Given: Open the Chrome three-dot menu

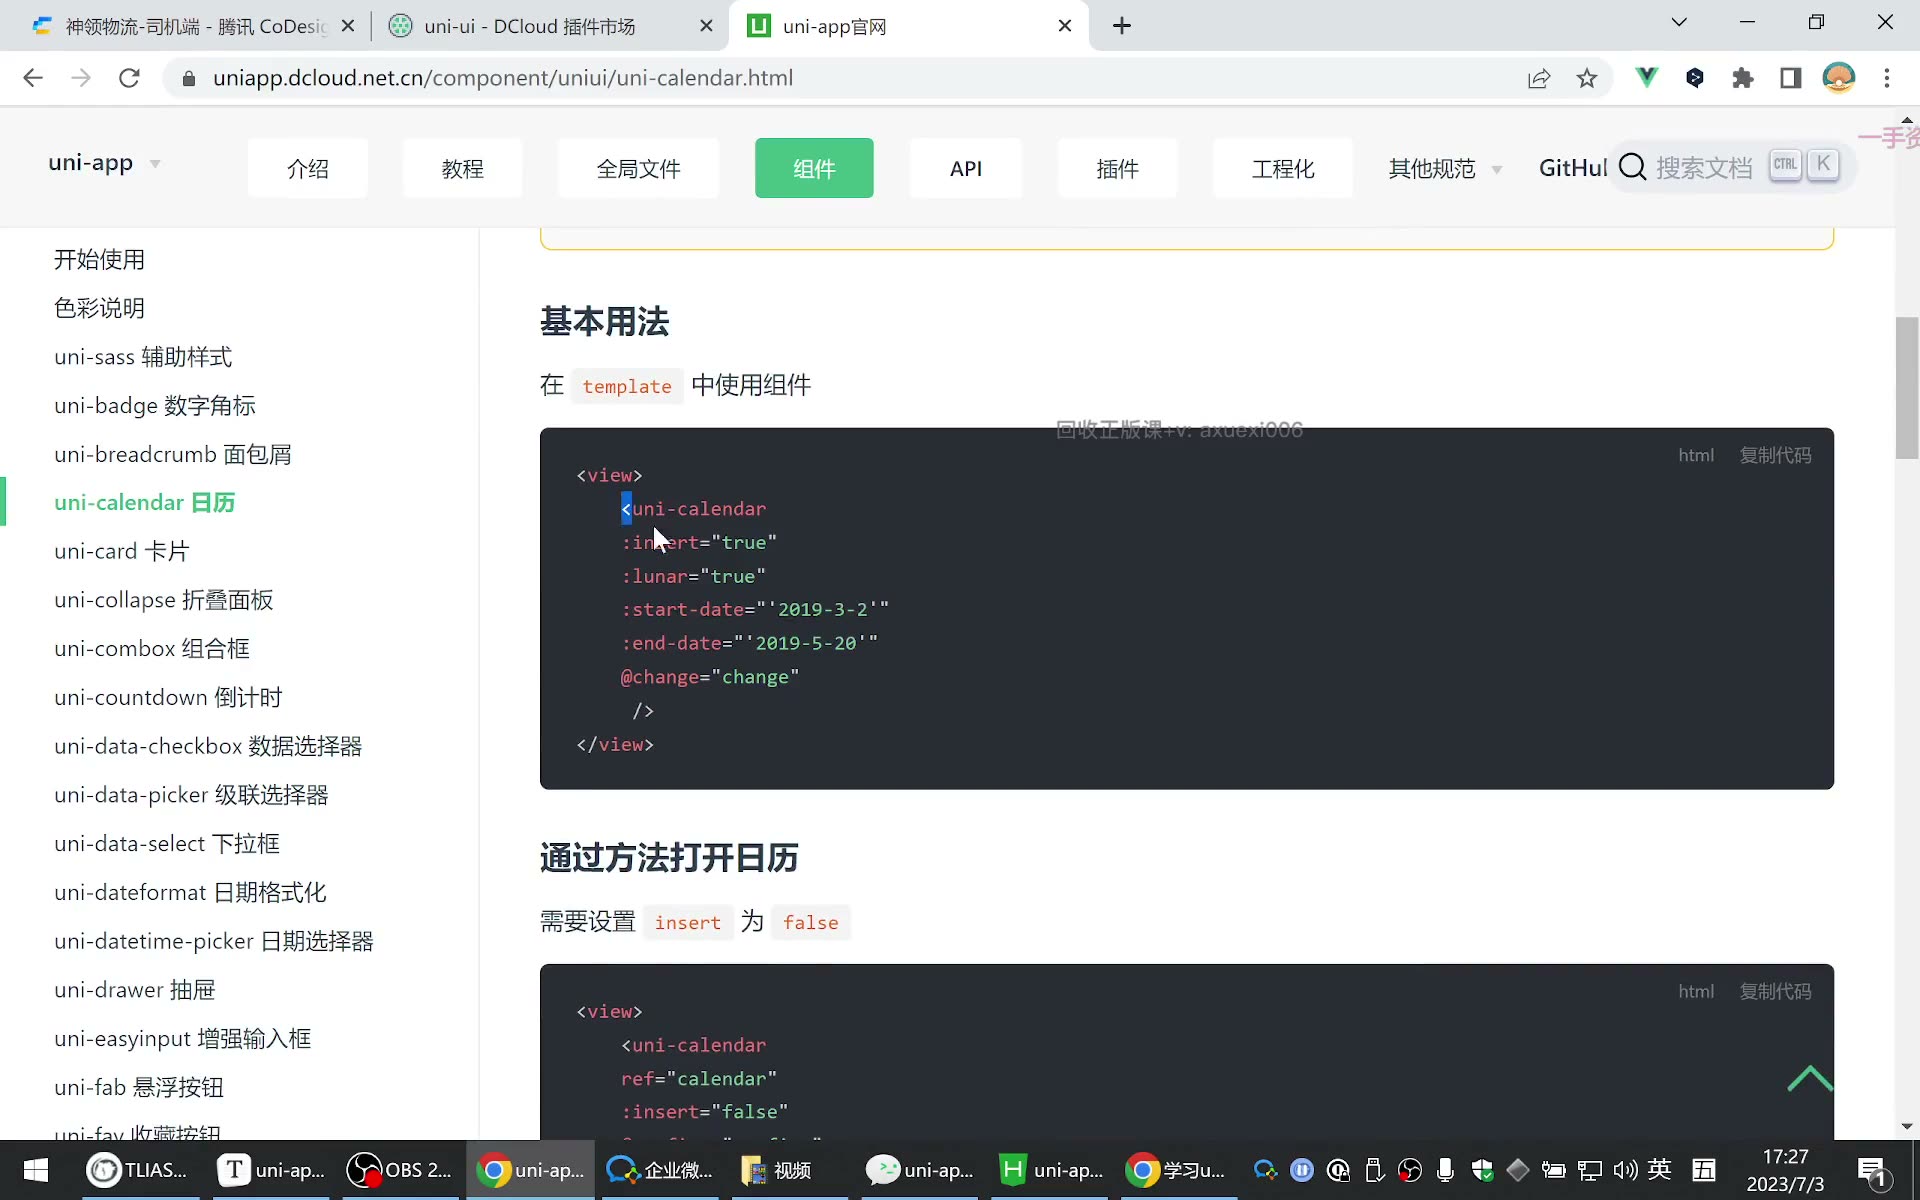Looking at the screenshot, I should pos(1887,78).
